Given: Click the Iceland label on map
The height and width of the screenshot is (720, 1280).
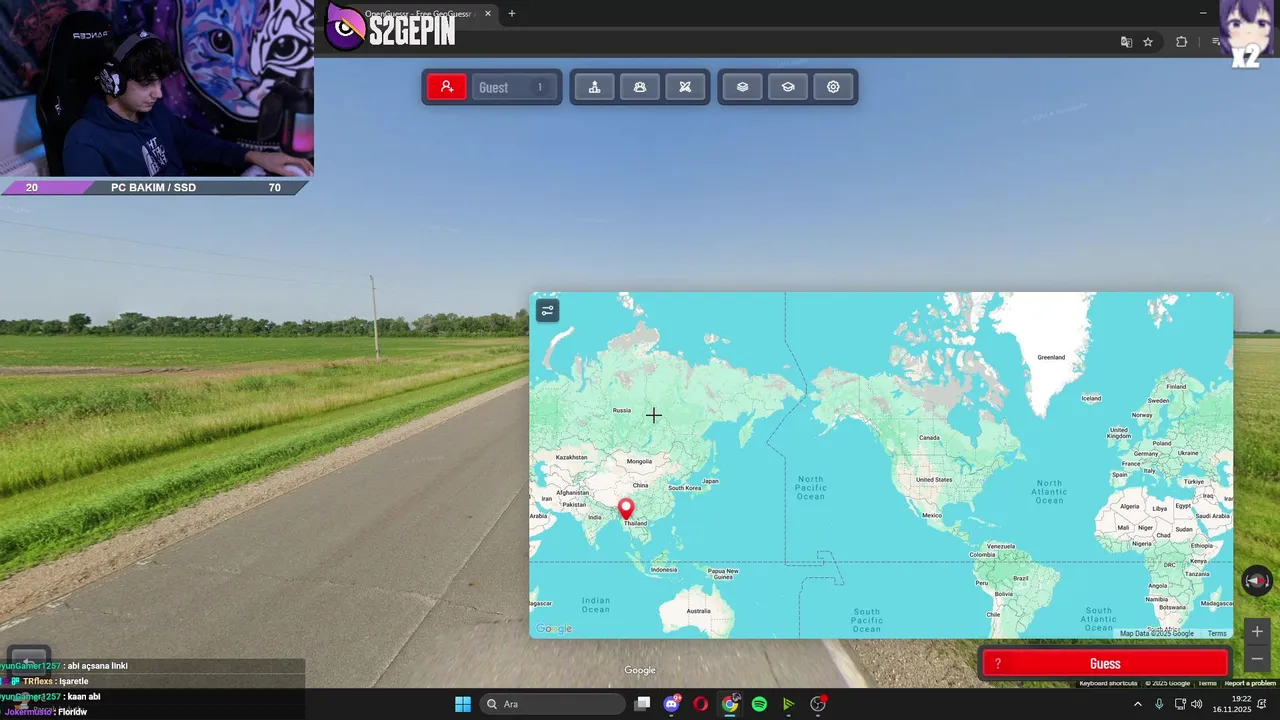Looking at the screenshot, I should 1091,398.
